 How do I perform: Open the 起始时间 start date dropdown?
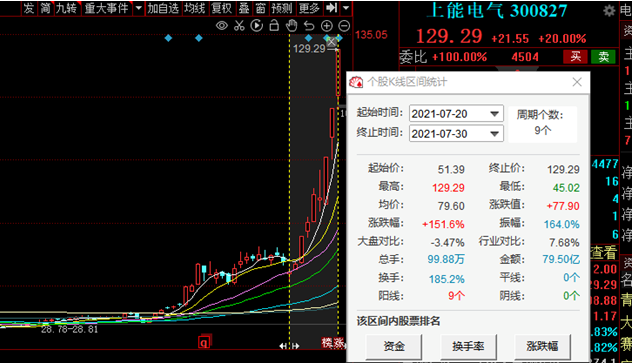coord(494,114)
